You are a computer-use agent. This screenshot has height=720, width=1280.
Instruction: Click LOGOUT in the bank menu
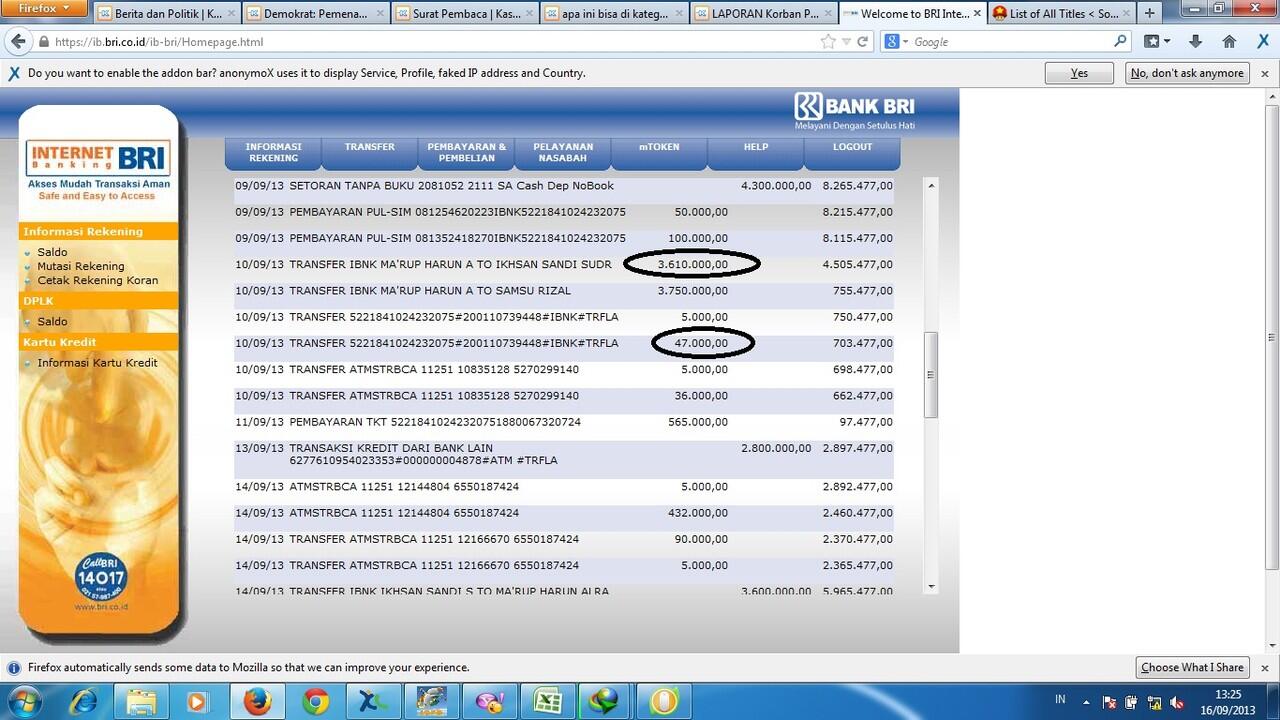pyautogui.click(x=852, y=152)
